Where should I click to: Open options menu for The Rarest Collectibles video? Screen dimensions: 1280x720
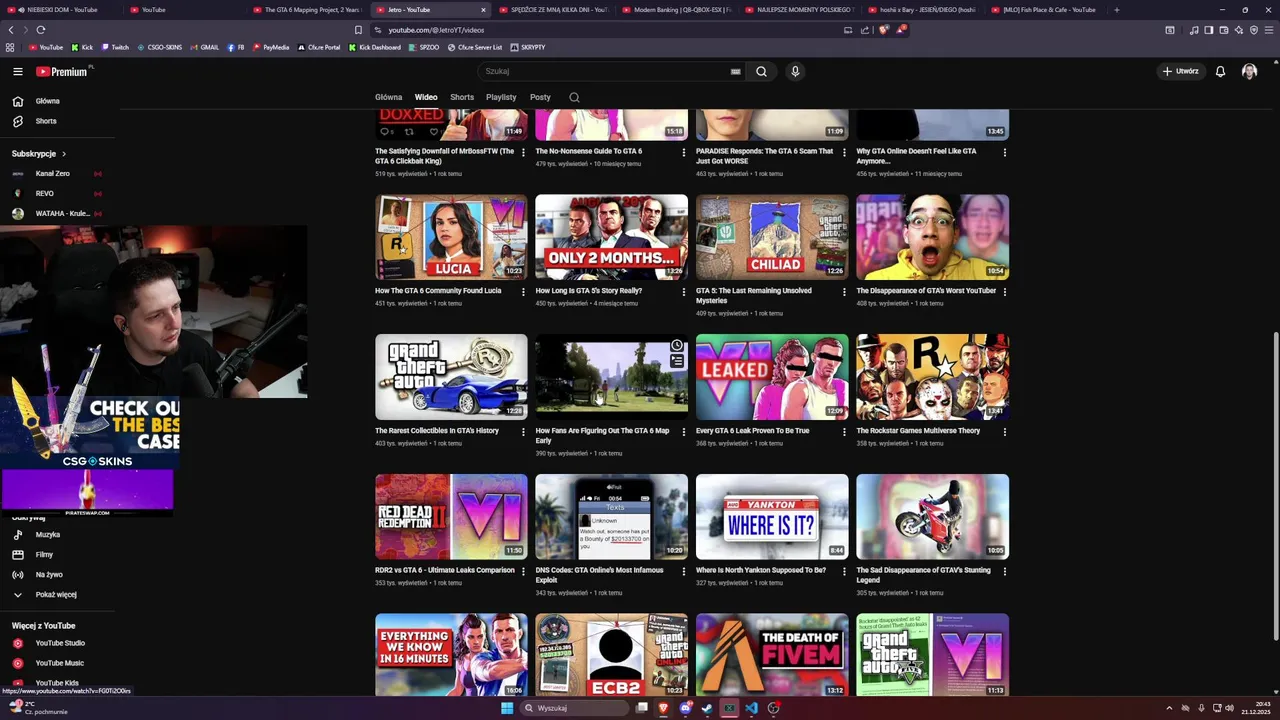pos(523,432)
